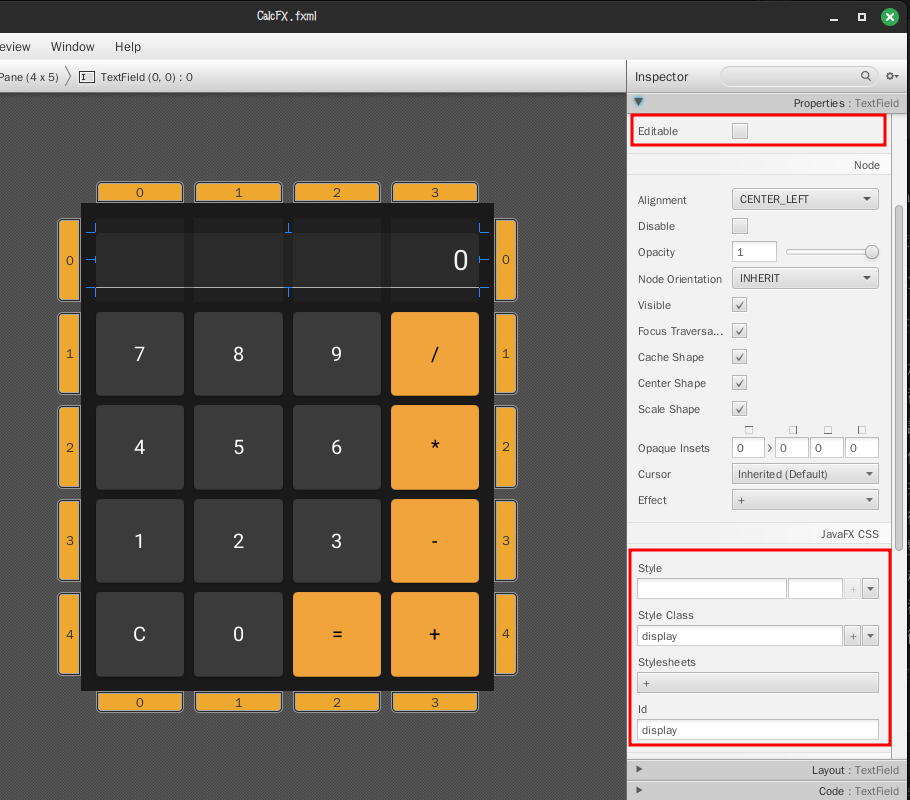This screenshot has height=800, width=910.
Task: Select the orange plus (+) calculator button
Action: pos(435,635)
